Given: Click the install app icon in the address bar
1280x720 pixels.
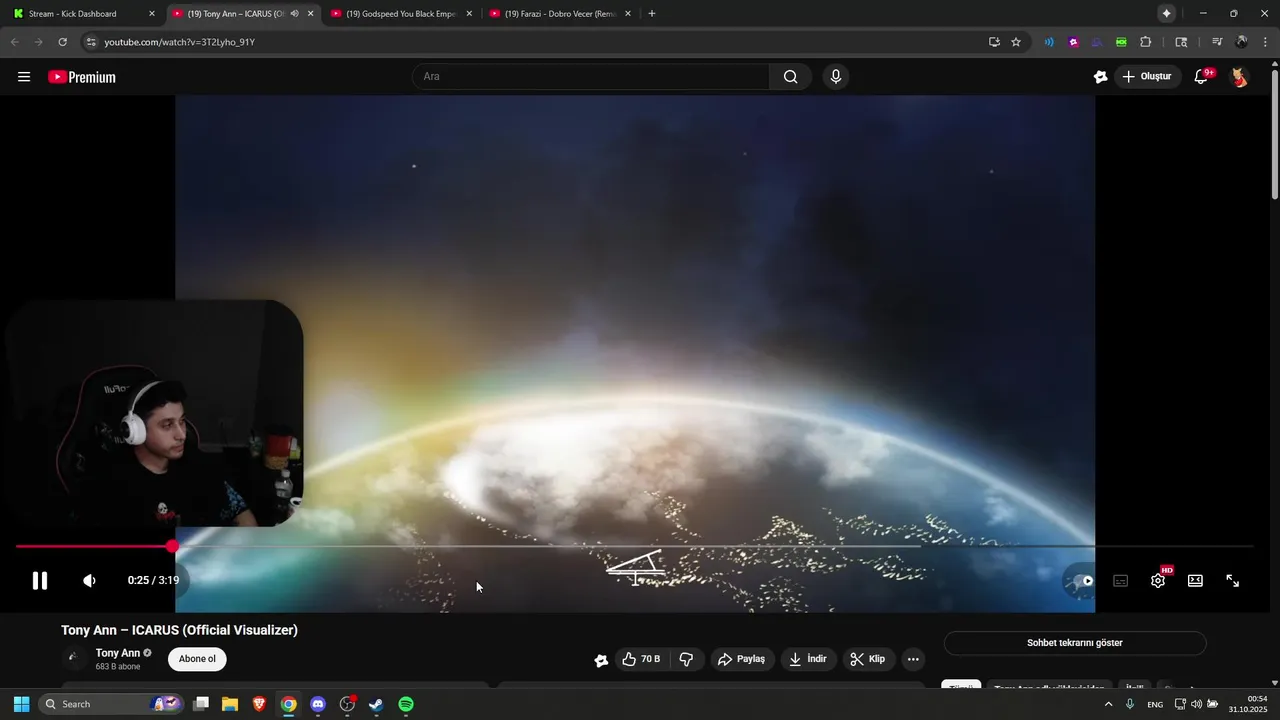Looking at the screenshot, I should (994, 42).
